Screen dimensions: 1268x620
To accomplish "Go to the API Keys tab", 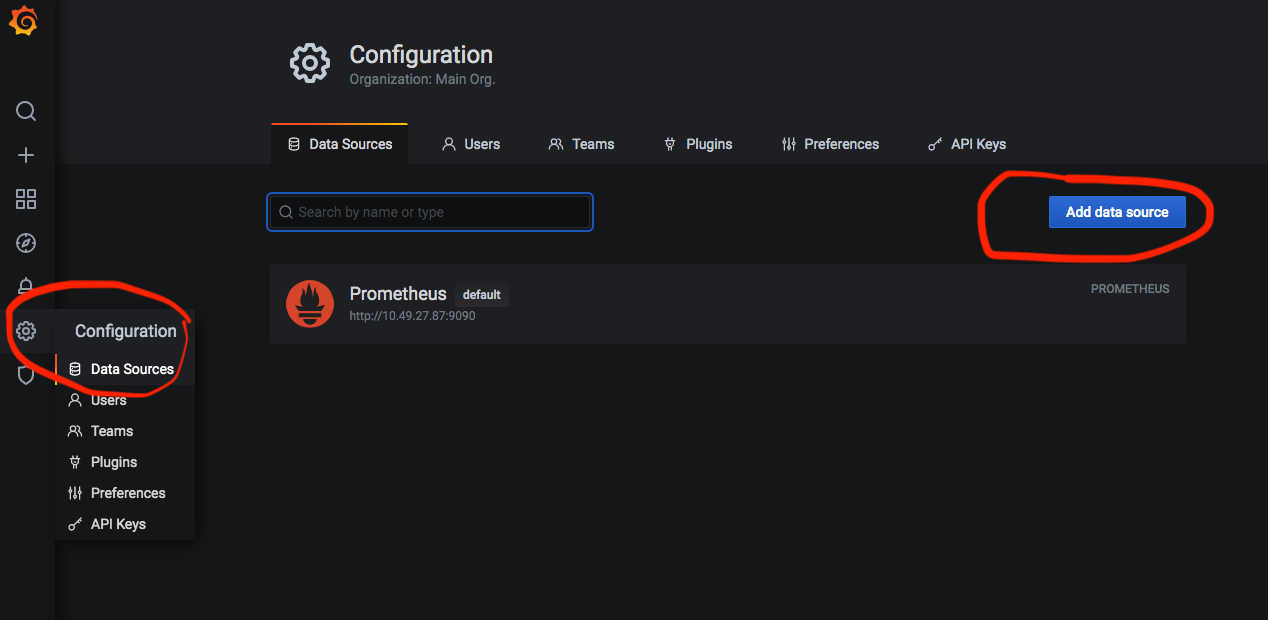I will coord(967,144).
